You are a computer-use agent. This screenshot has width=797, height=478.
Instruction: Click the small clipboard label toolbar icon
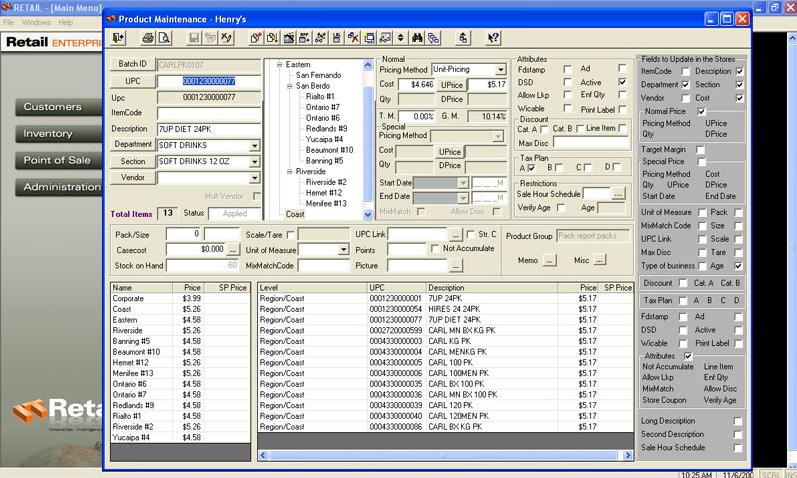[336, 38]
